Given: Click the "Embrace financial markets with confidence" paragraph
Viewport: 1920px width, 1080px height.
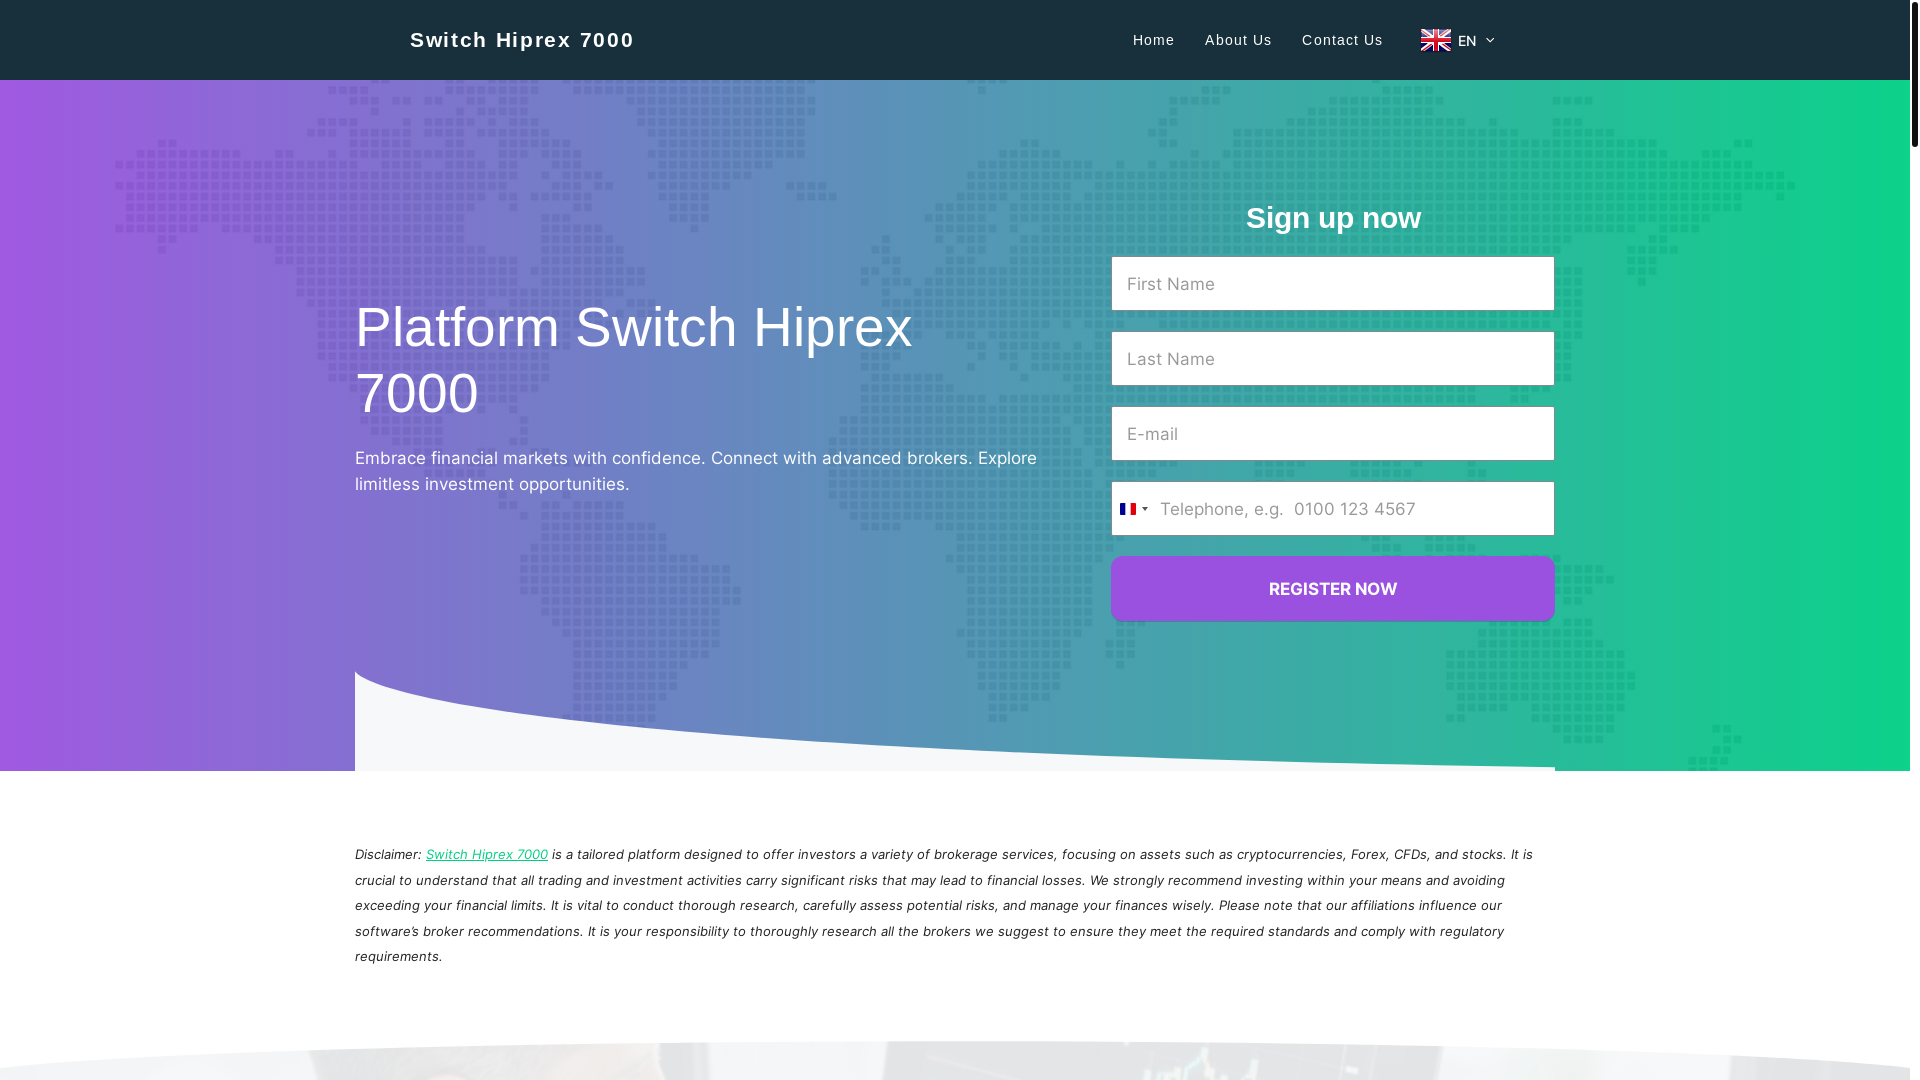Looking at the screenshot, I should click(695, 471).
